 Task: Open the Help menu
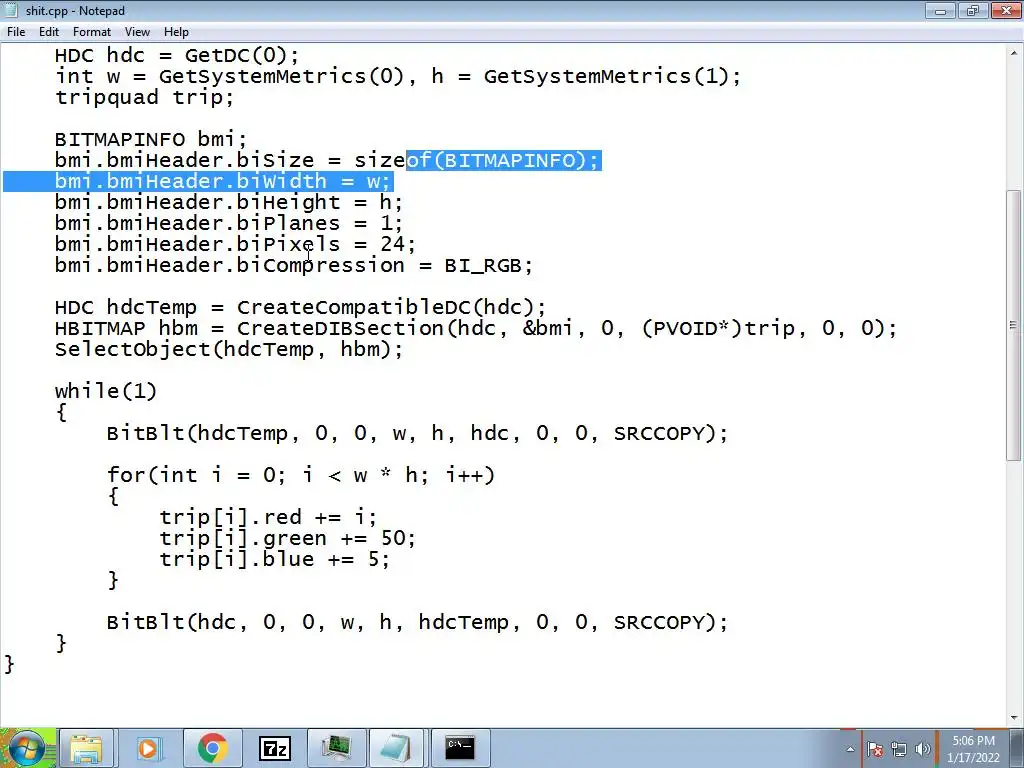coord(176,32)
